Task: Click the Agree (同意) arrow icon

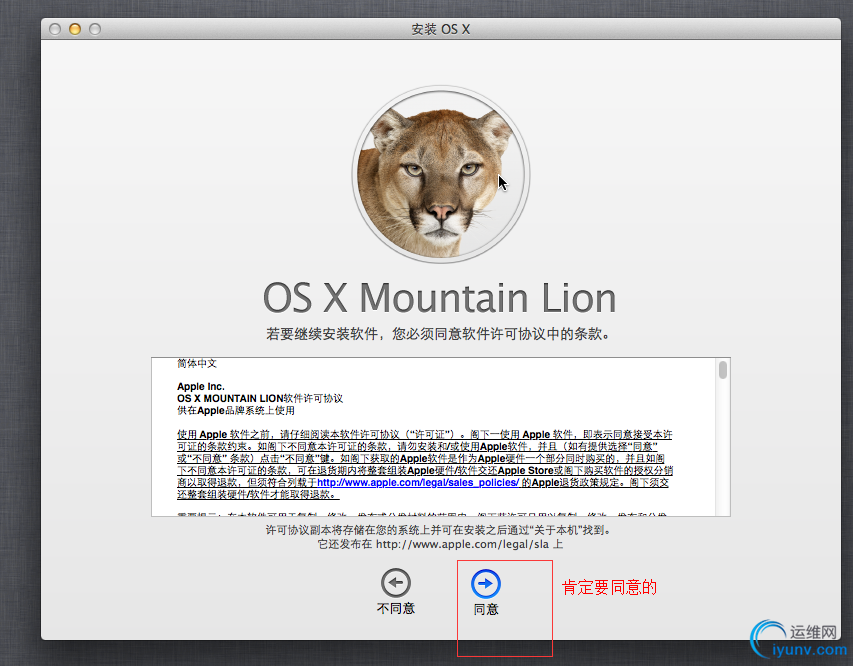Action: coord(485,584)
